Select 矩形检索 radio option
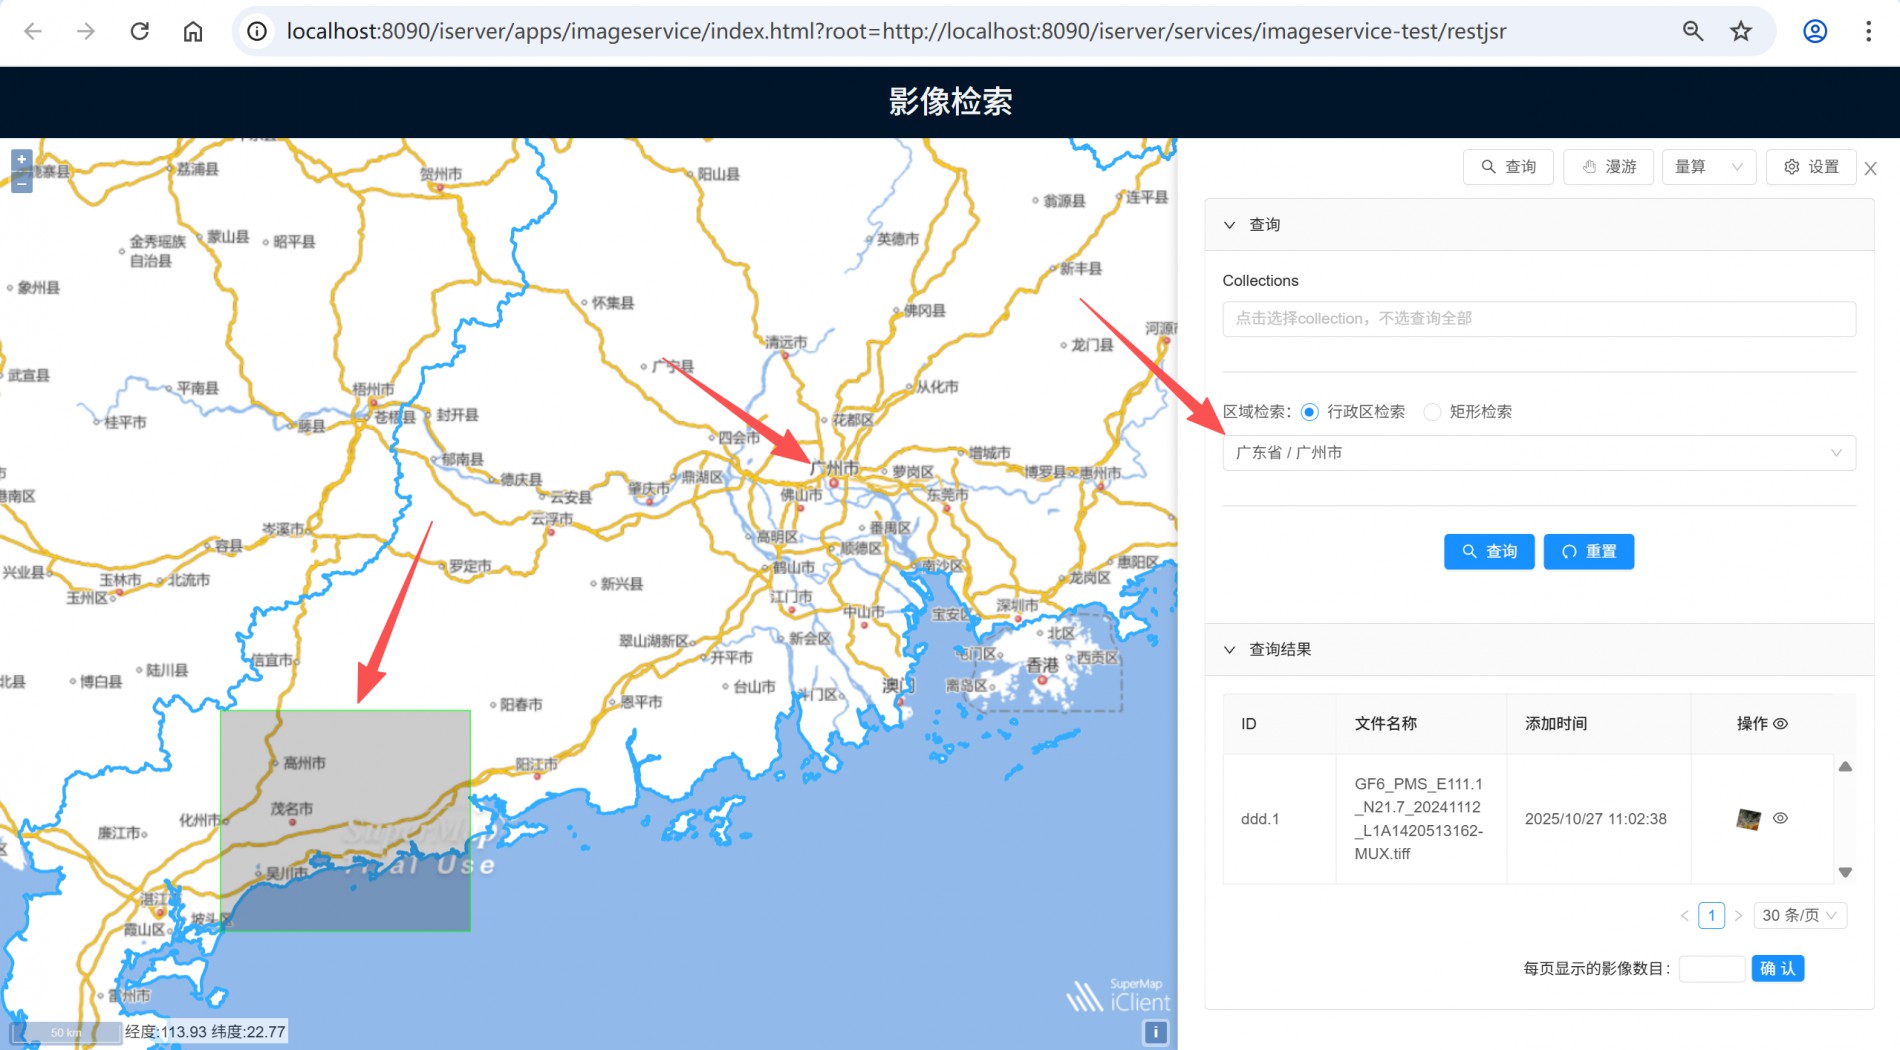The width and height of the screenshot is (1900, 1050). tap(1433, 412)
